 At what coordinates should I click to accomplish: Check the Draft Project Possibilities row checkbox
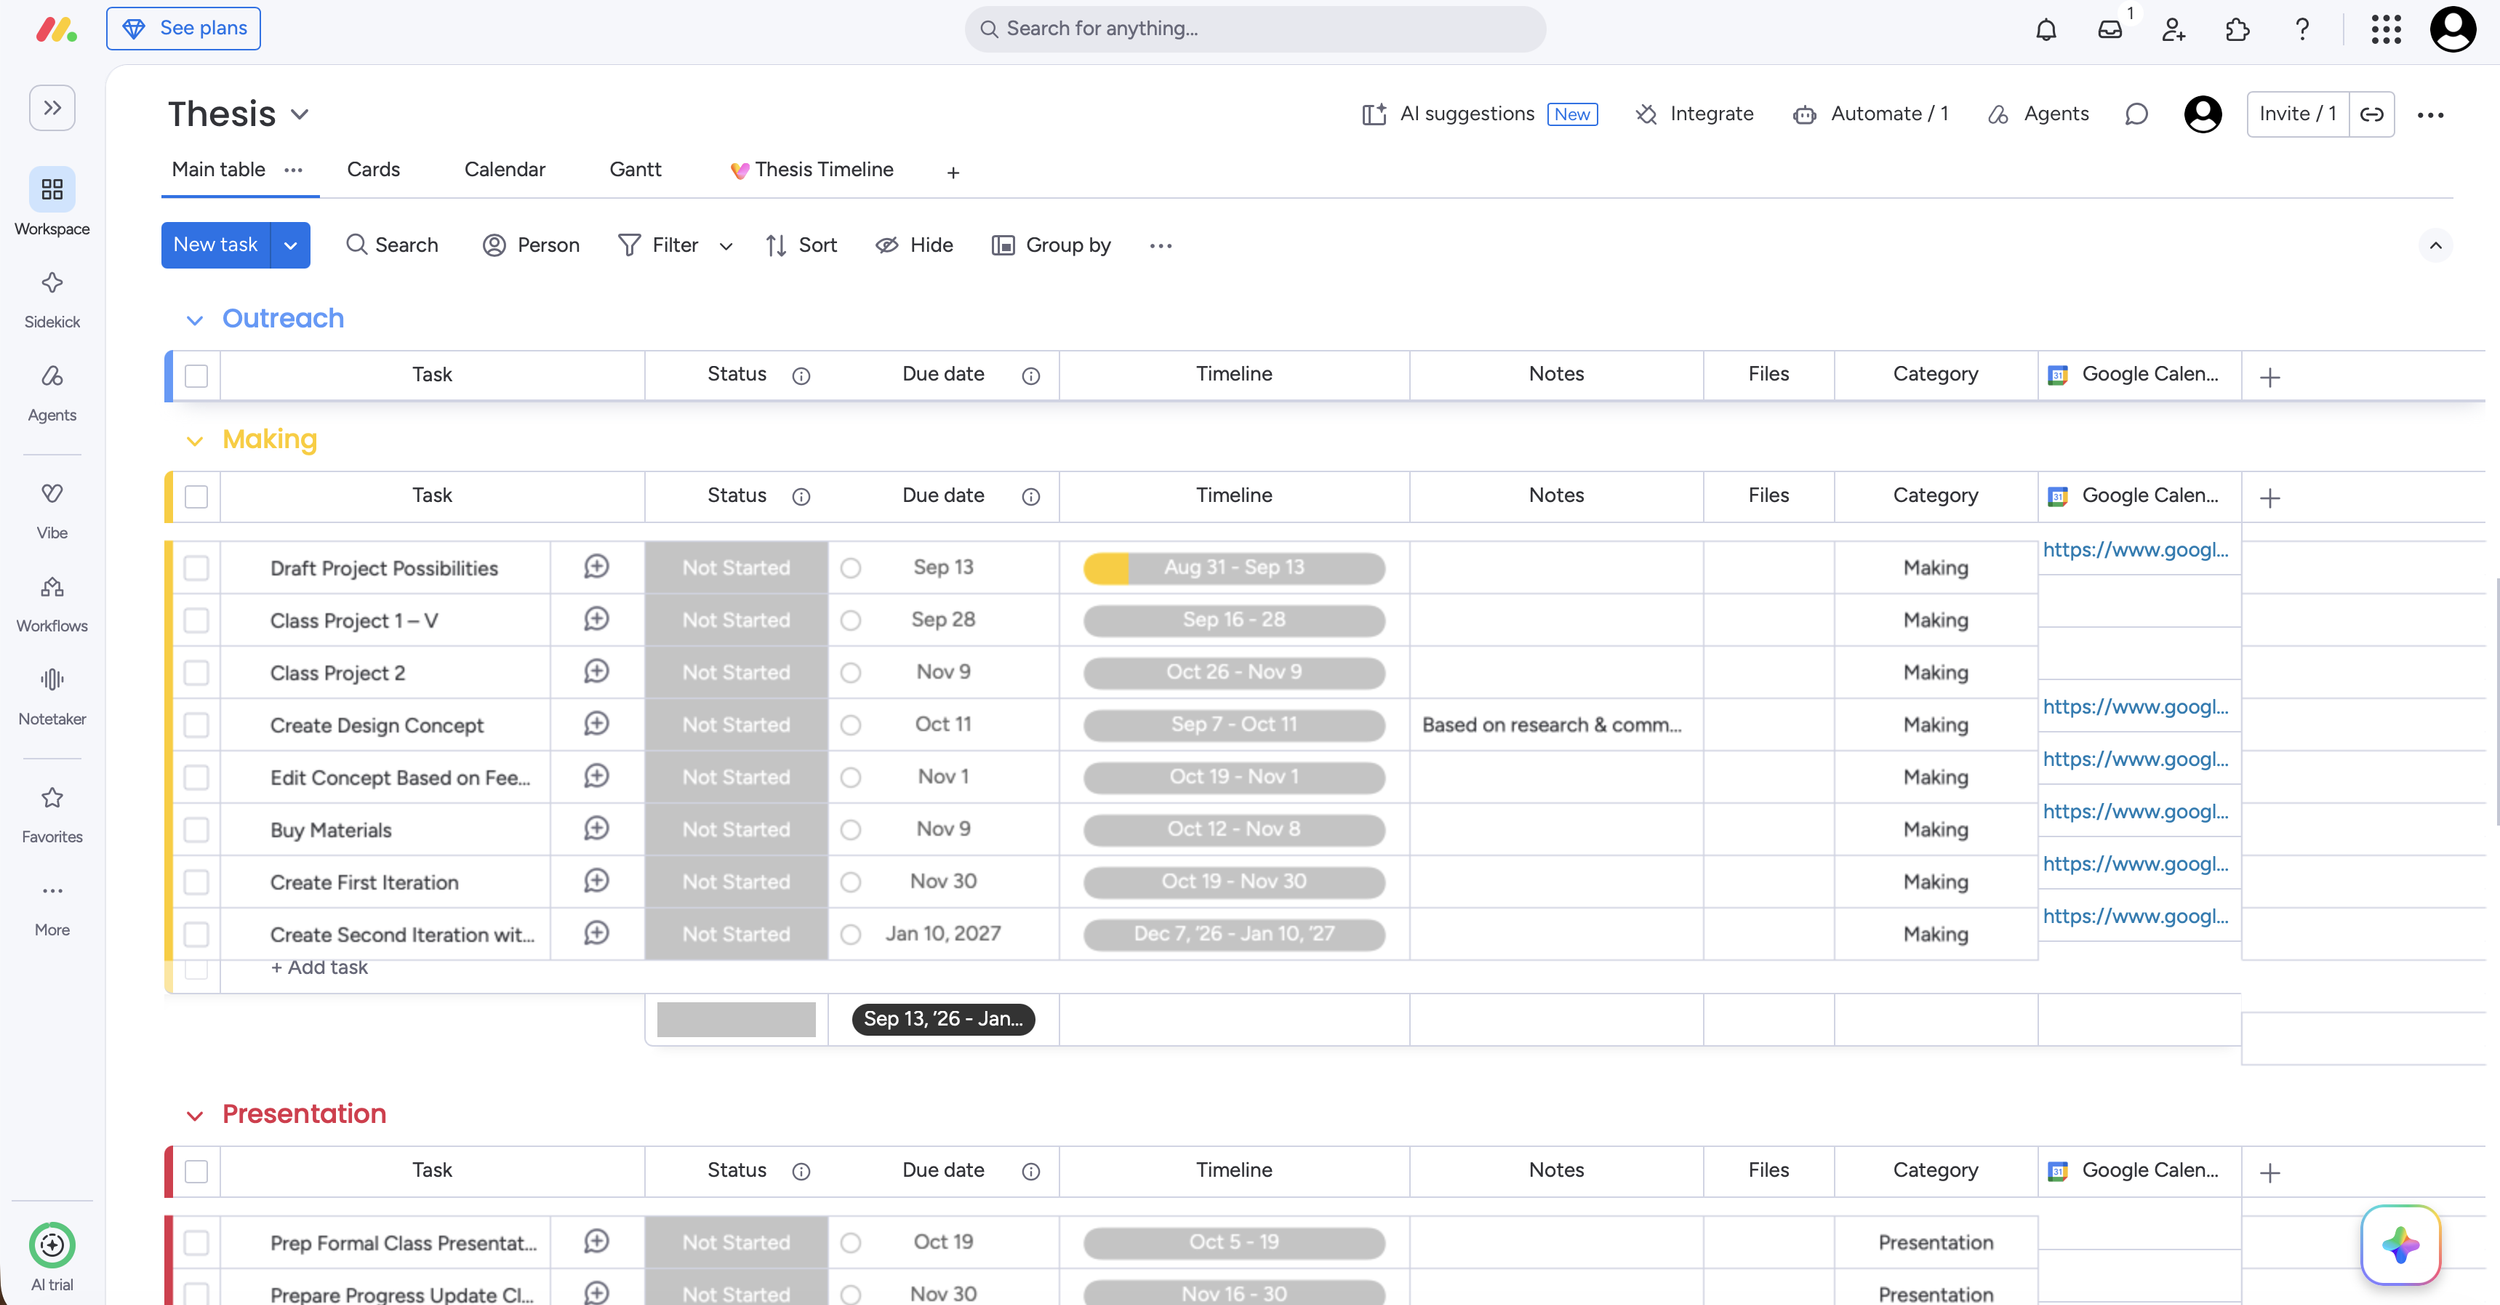click(196, 568)
